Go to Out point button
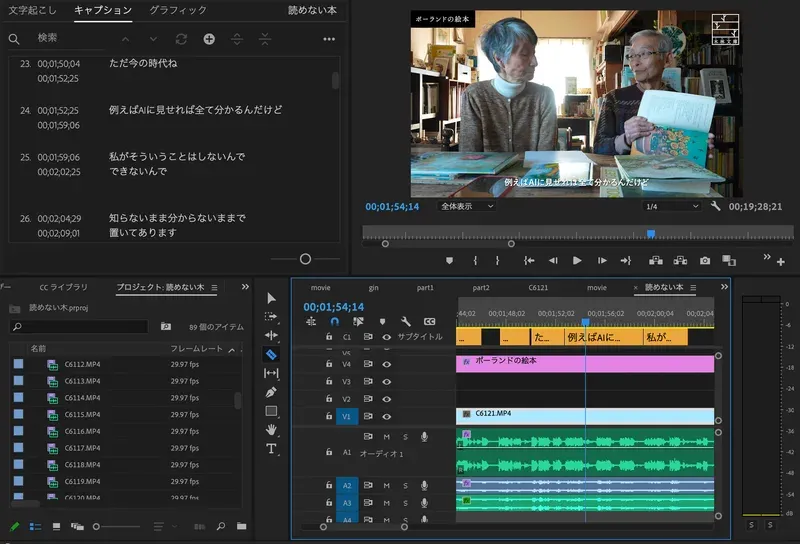Screen dimensions: 800x544 pyautogui.click(x=626, y=261)
